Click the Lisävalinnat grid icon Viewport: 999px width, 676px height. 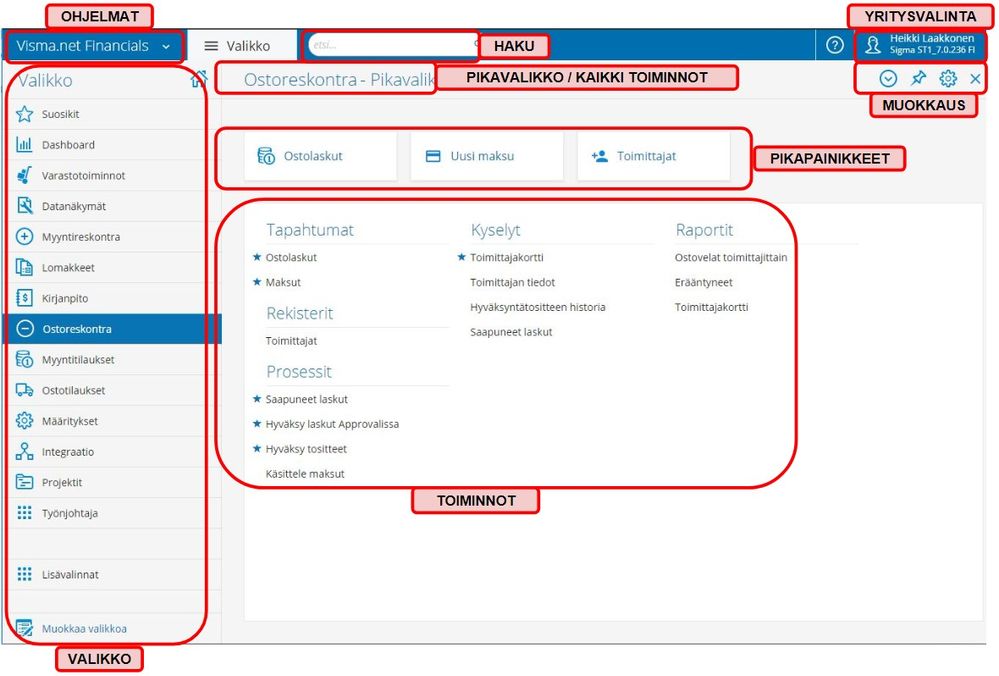pos(24,574)
